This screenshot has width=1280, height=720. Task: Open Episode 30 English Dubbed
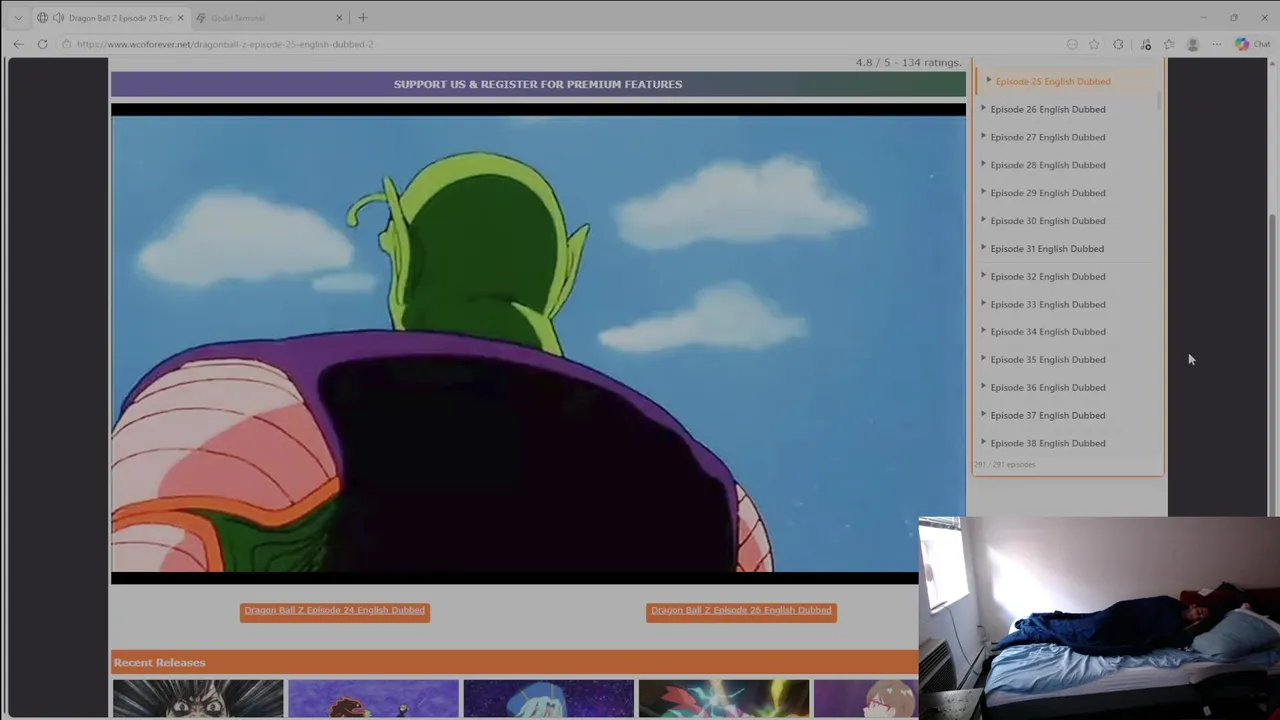tap(1048, 221)
